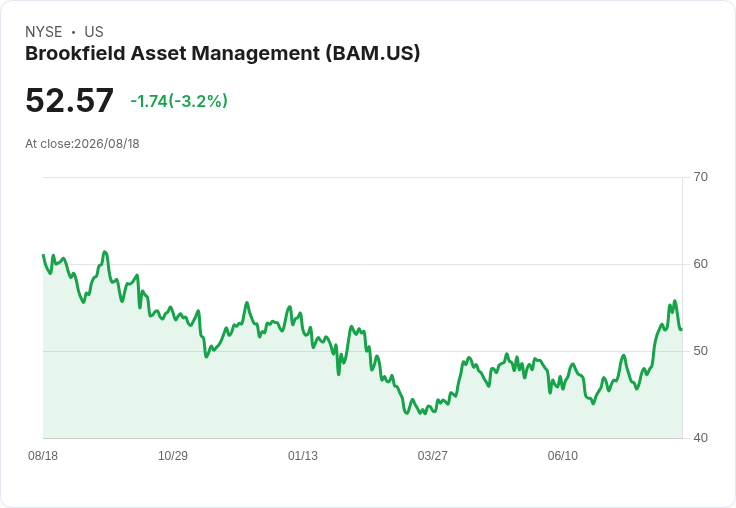The height and width of the screenshot is (508, 736).
Task: Click the recent August peak on chart line
Action: pos(675,300)
